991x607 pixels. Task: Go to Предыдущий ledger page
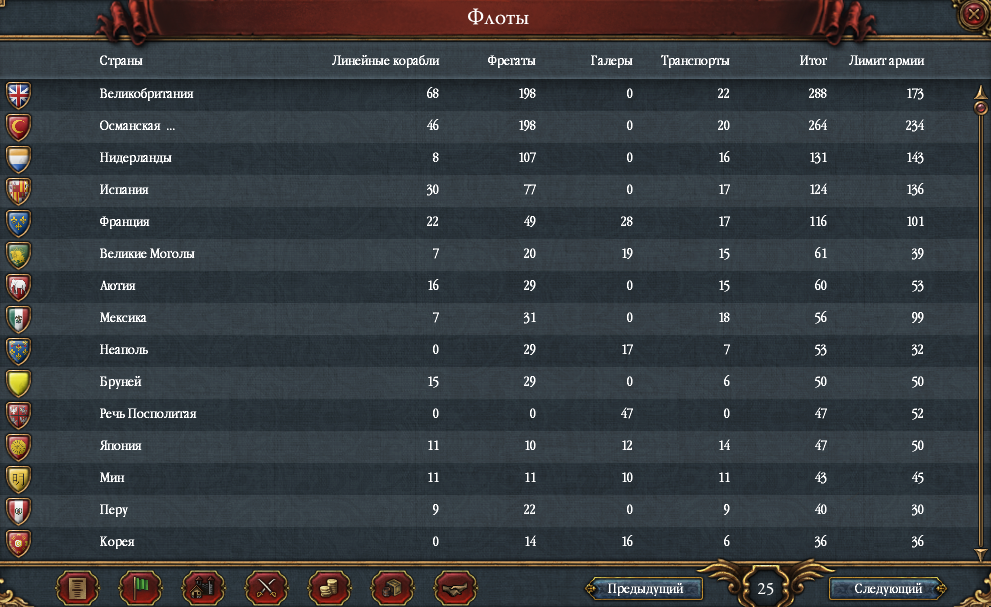[x=645, y=589]
